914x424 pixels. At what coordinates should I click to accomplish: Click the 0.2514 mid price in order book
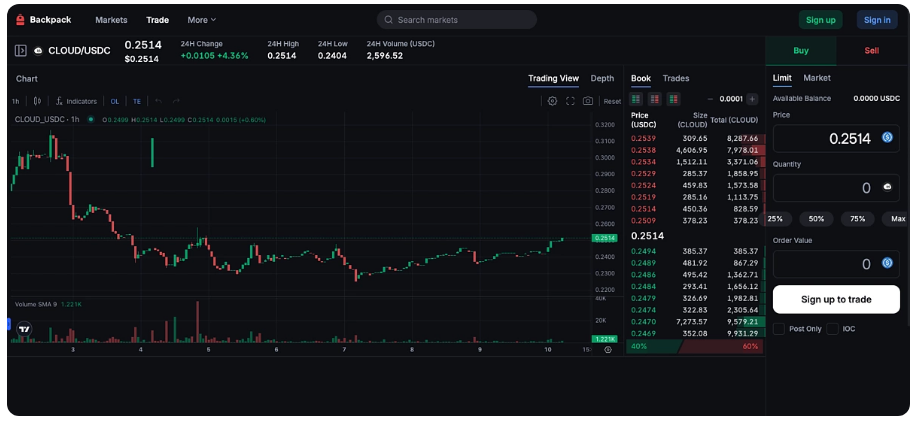pos(648,236)
